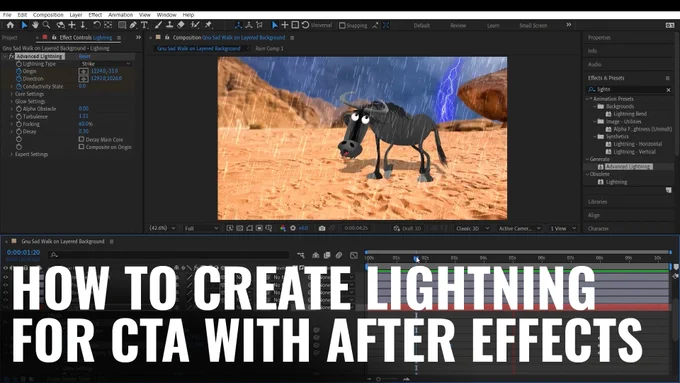Image resolution: width=680 pixels, height=383 pixels.
Task: Switch to the Review workspace
Action: coord(458,26)
